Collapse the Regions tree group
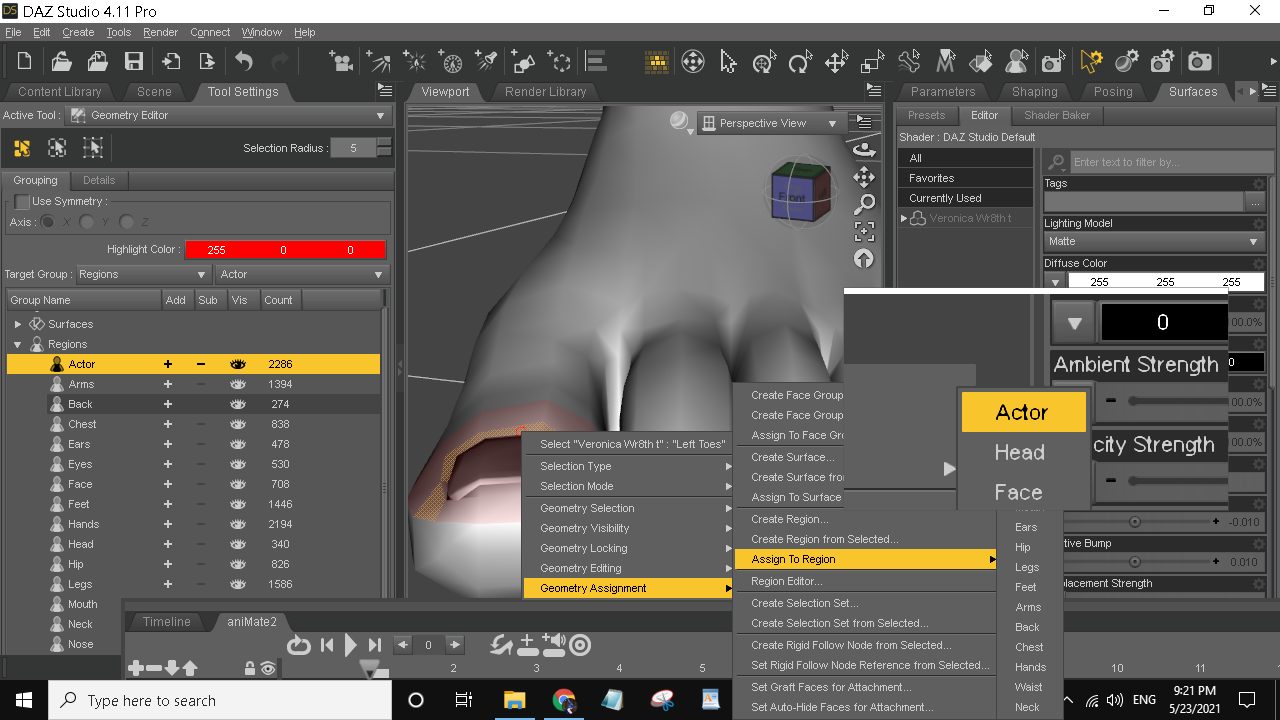This screenshot has width=1280, height=720. [18, 344]
